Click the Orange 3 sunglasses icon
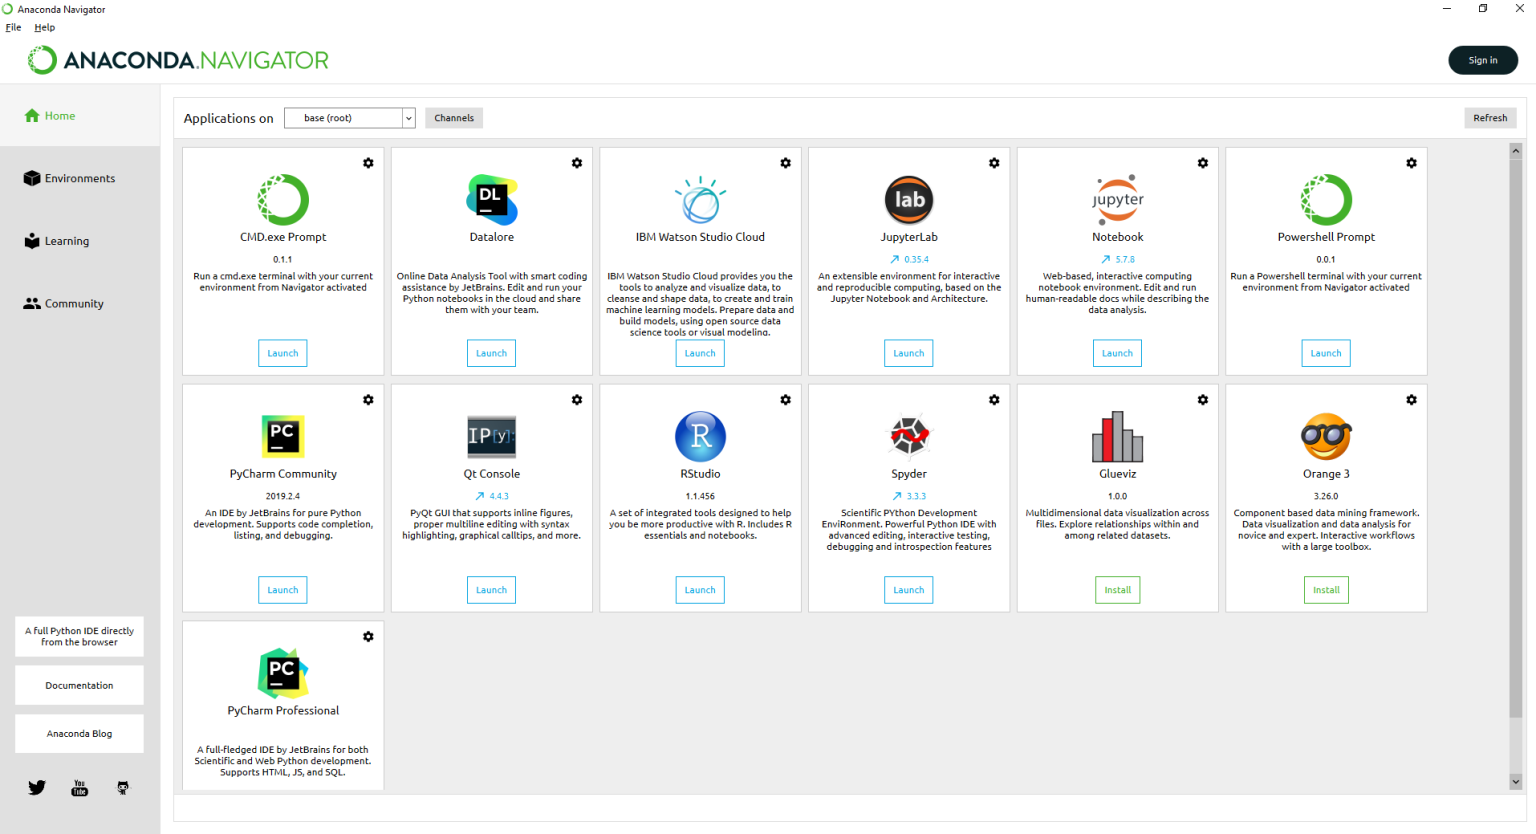This screenshot has height=834, width=1536. 1325,437
